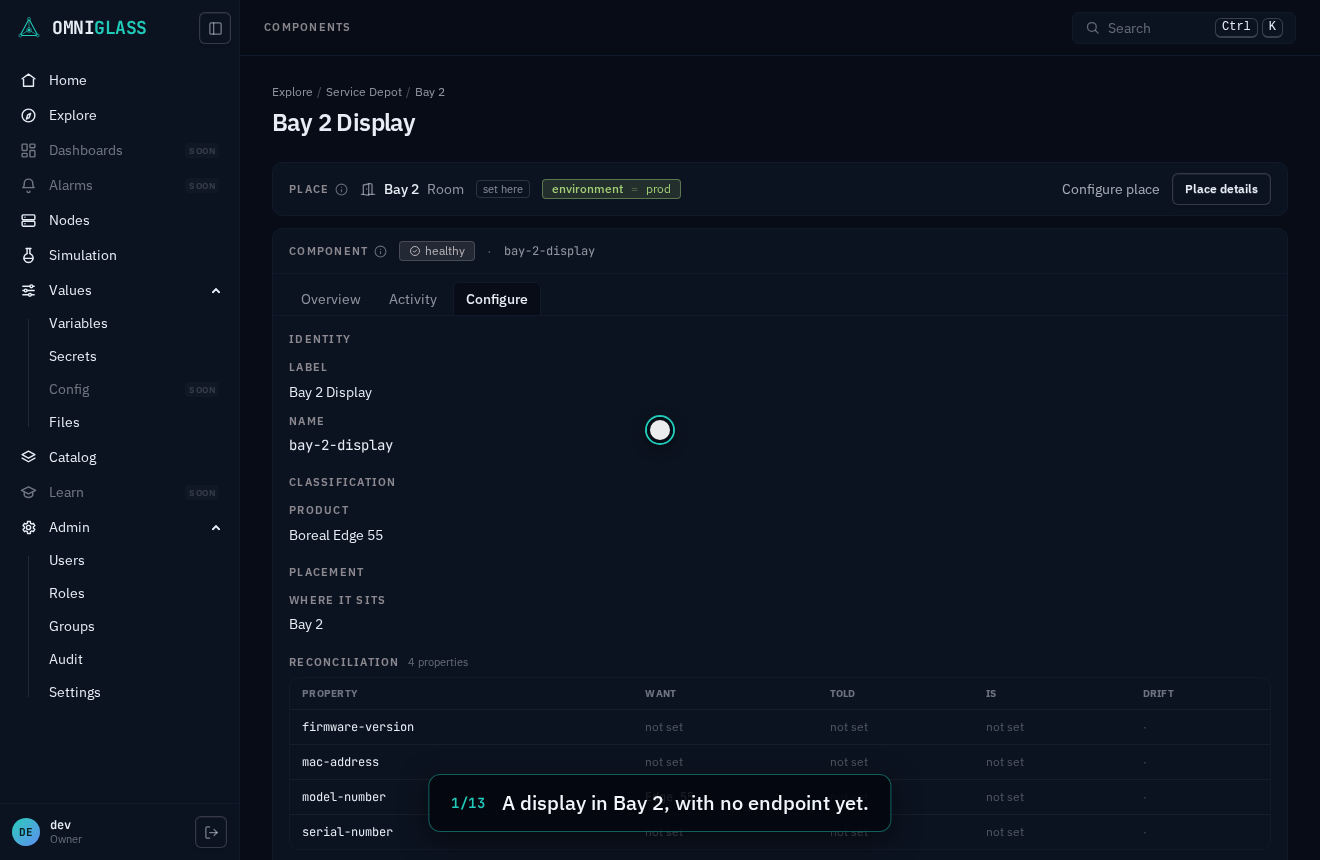The image size is (1320, 860).
Task: Click the healthy status badge
Action: (x=437, y=251)
